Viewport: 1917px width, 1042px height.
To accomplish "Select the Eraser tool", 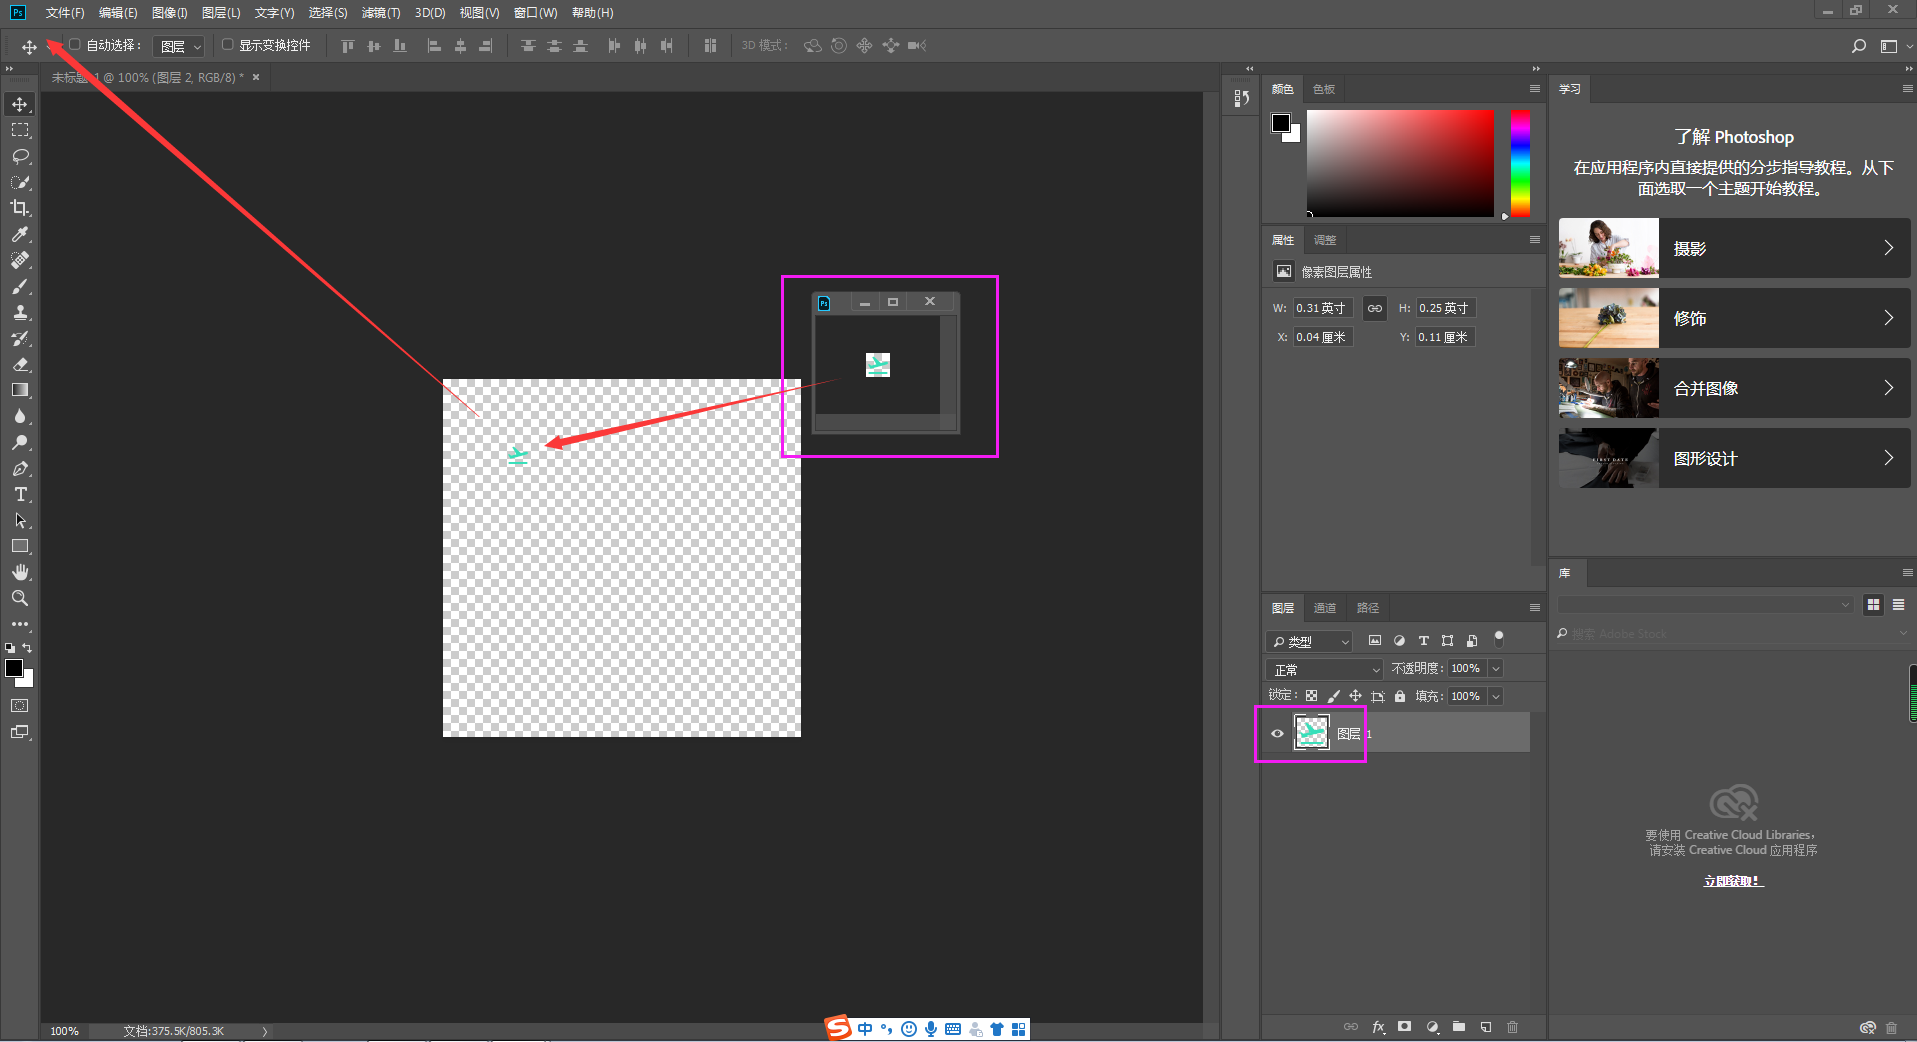I will coord(20,364).
